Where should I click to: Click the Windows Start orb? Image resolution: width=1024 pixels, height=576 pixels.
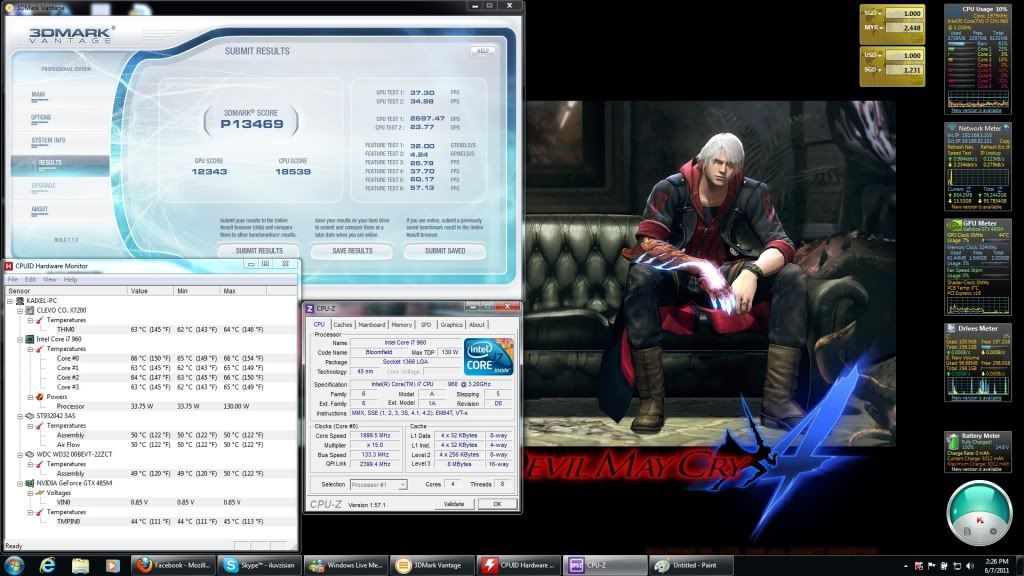click(x=16, y=565)
